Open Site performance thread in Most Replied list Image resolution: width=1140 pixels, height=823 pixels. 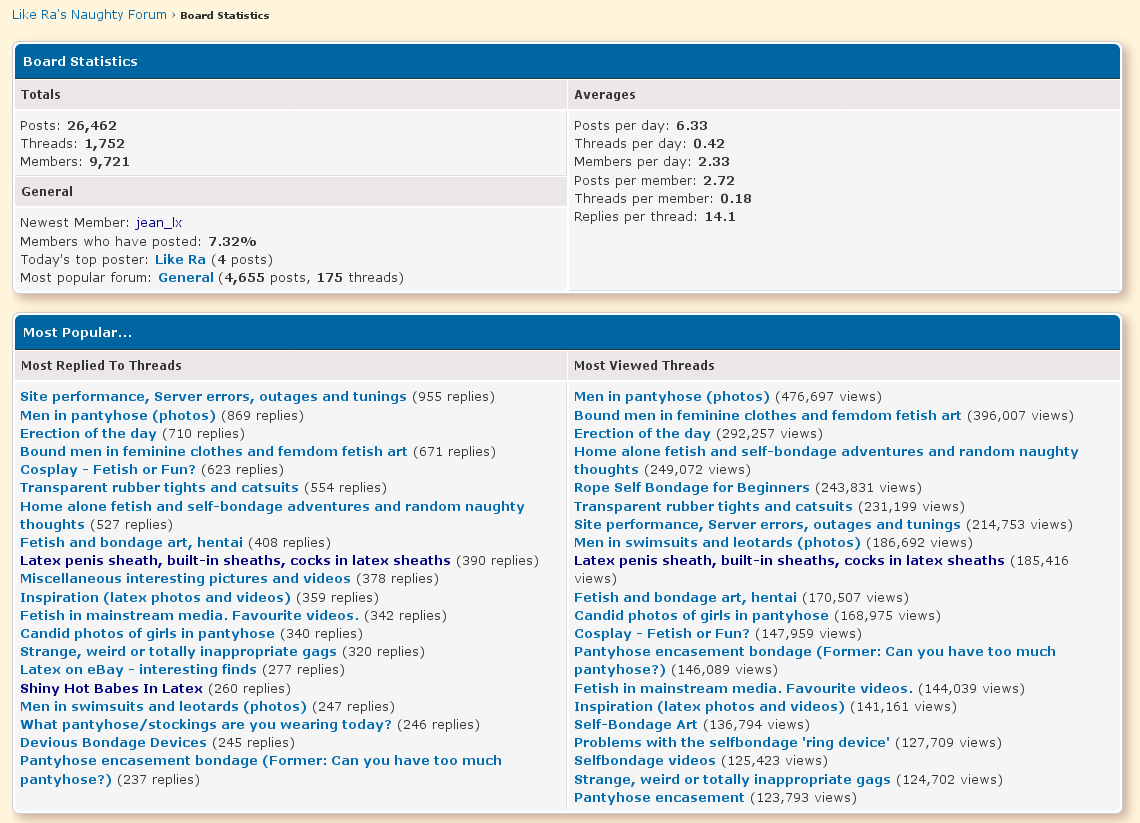213,396
